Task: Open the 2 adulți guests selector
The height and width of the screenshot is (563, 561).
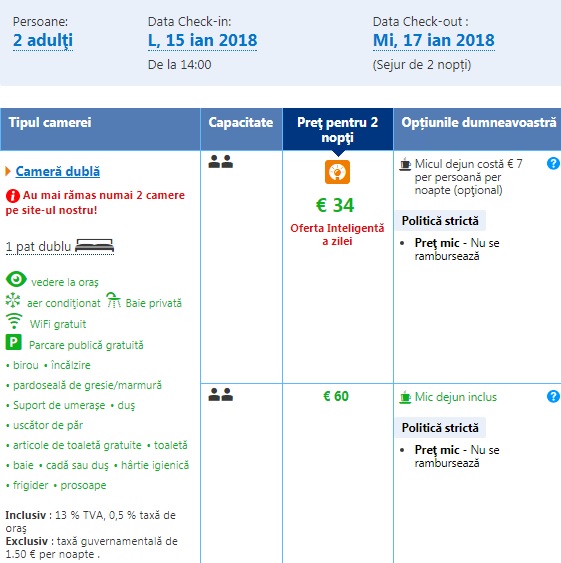Action: [x=43, y=40]
